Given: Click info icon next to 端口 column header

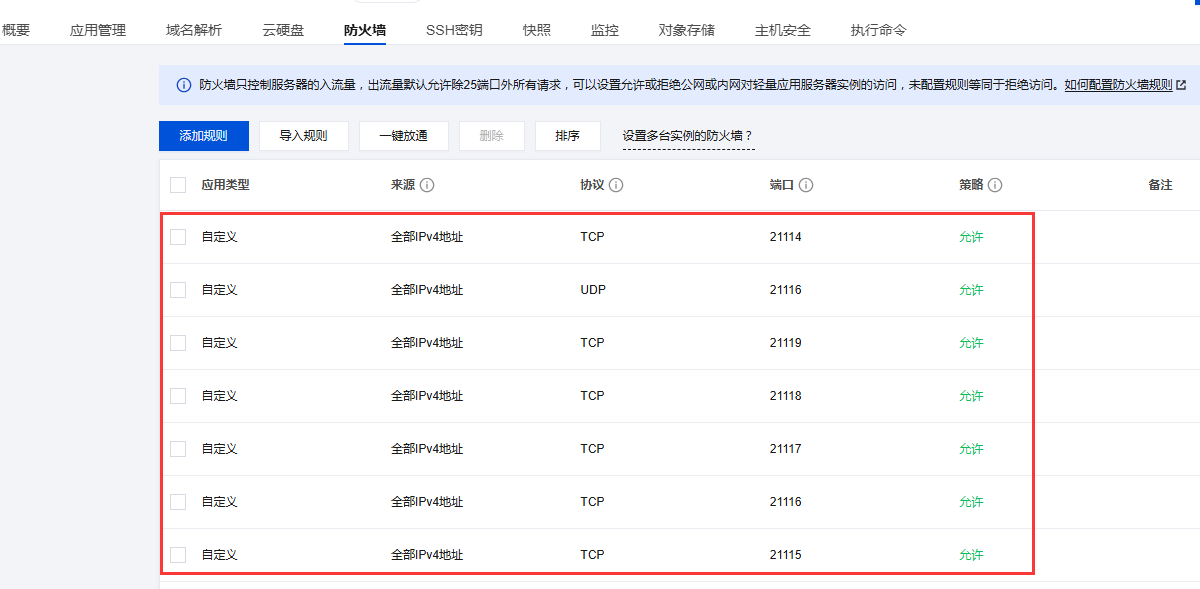Looking at the screenshot, I should tap(806, 185).
